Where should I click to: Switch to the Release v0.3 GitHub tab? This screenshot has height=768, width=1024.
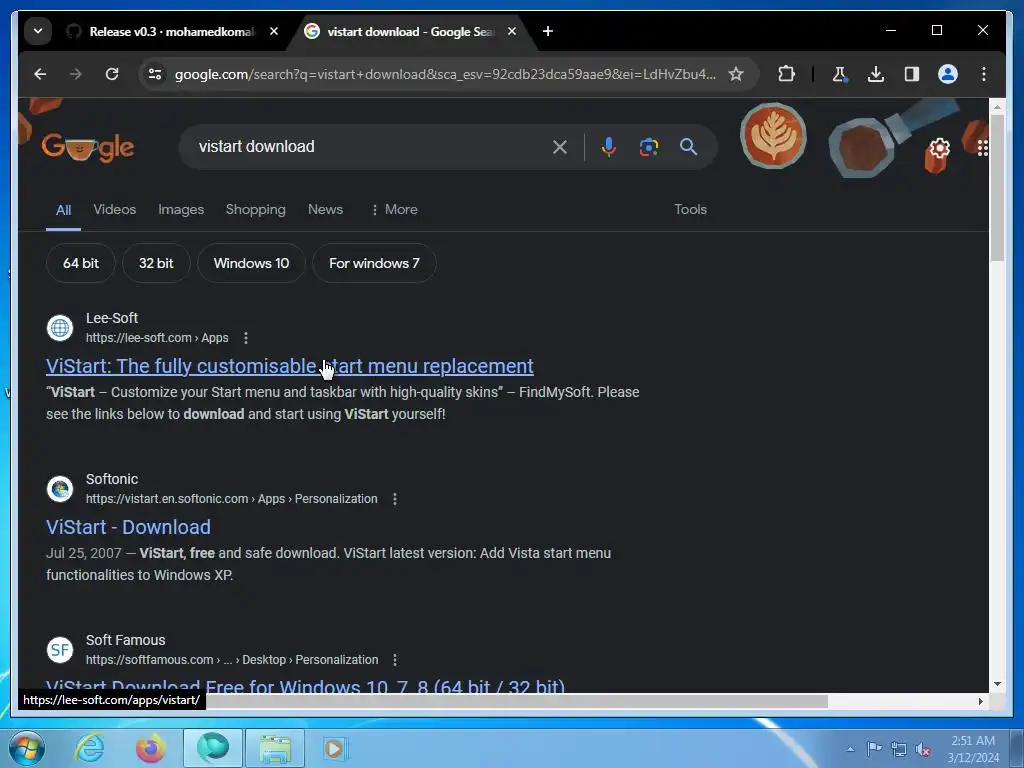[171, 31]
